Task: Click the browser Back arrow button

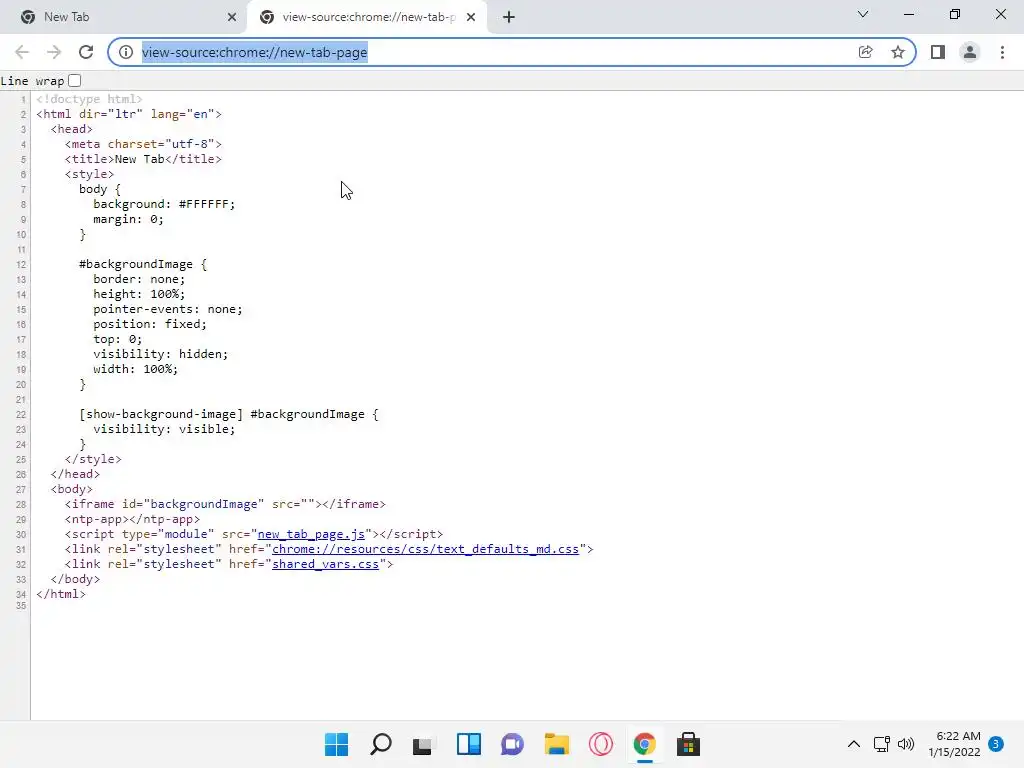Action: (x=22, y=52)
